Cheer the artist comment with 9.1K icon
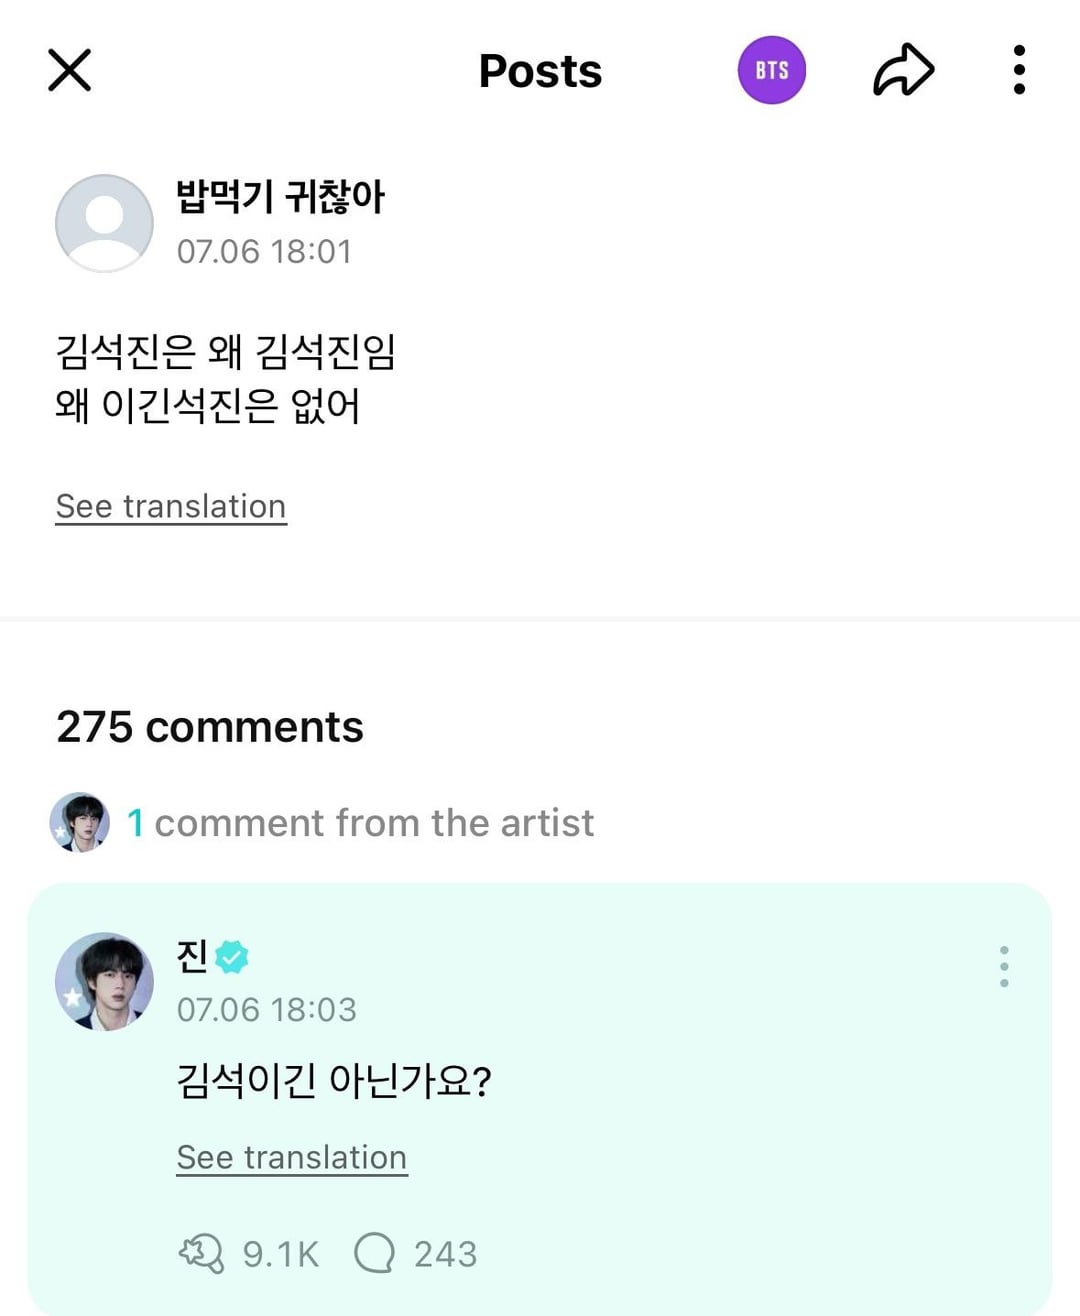The height and width of the screenshot is (1316, 1080). click(201, 1253)
